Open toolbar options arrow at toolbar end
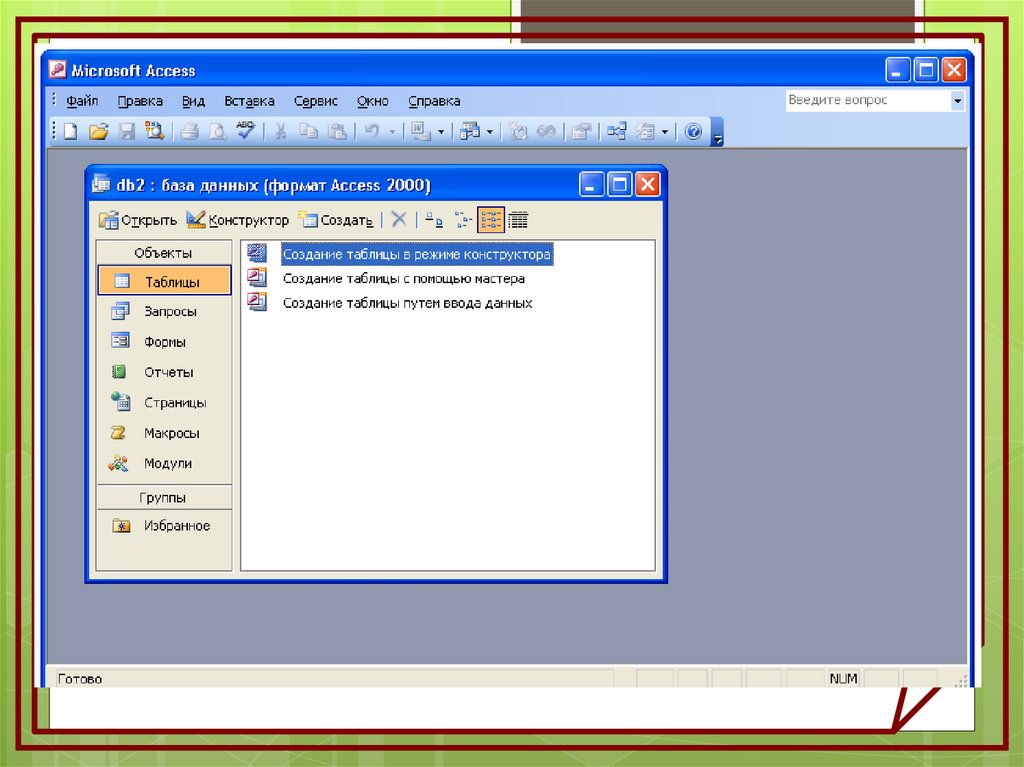1024x767 pixels. pos(717,132)
